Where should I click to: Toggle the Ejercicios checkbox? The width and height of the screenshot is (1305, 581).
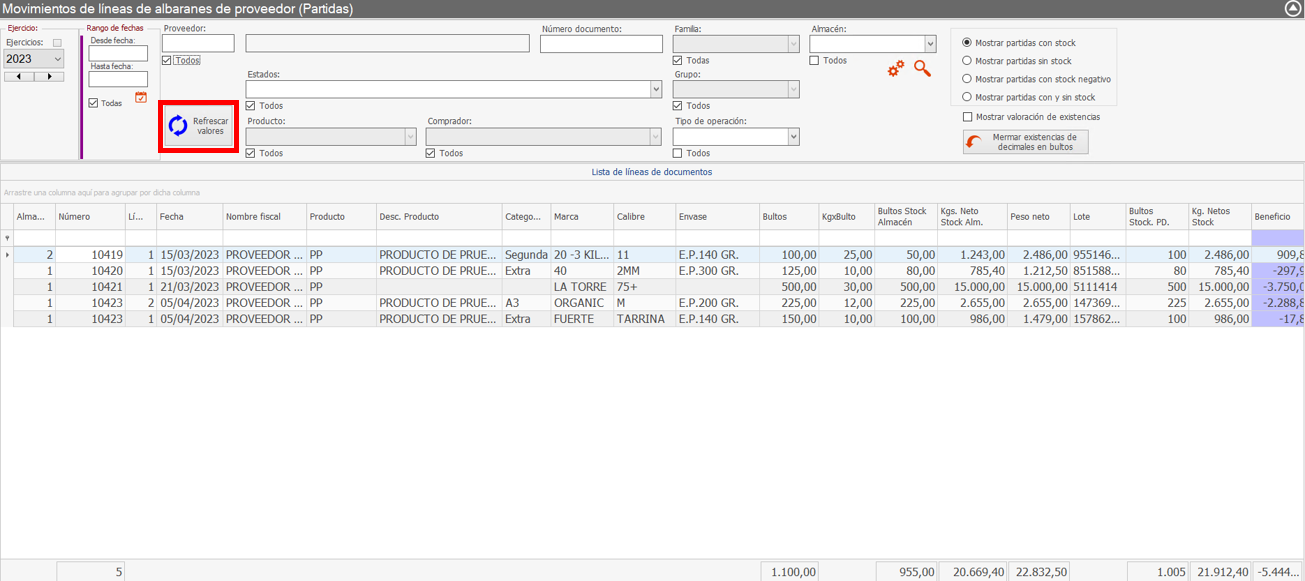tap(57, 43)
